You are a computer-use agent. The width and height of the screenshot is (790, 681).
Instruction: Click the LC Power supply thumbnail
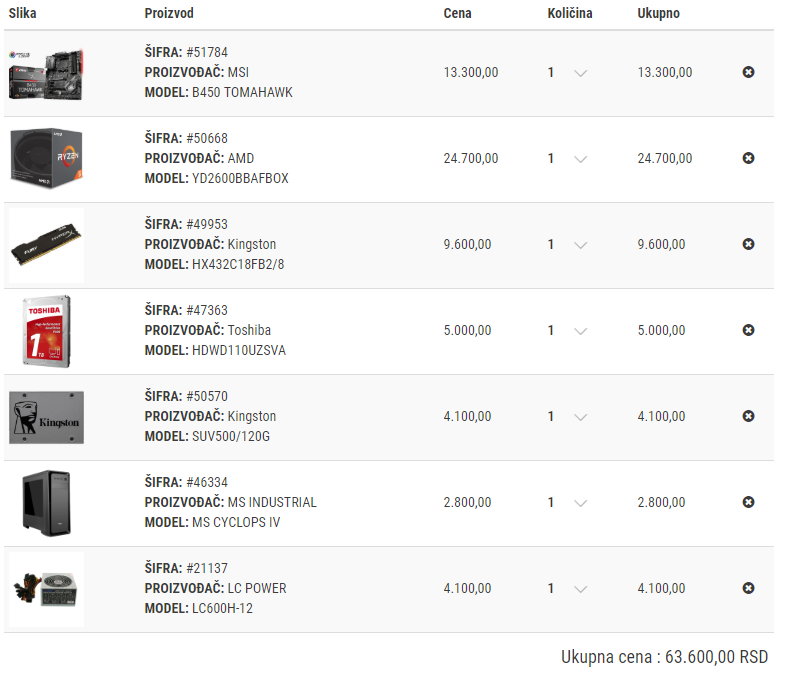tap(46, 589)
